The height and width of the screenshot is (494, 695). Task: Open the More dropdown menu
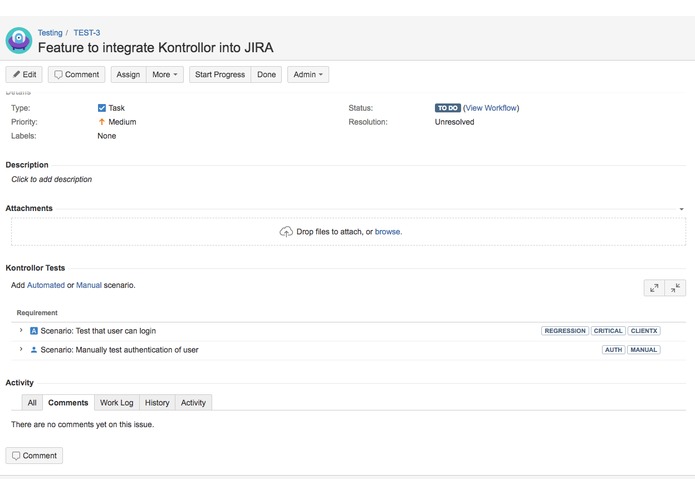165,74
